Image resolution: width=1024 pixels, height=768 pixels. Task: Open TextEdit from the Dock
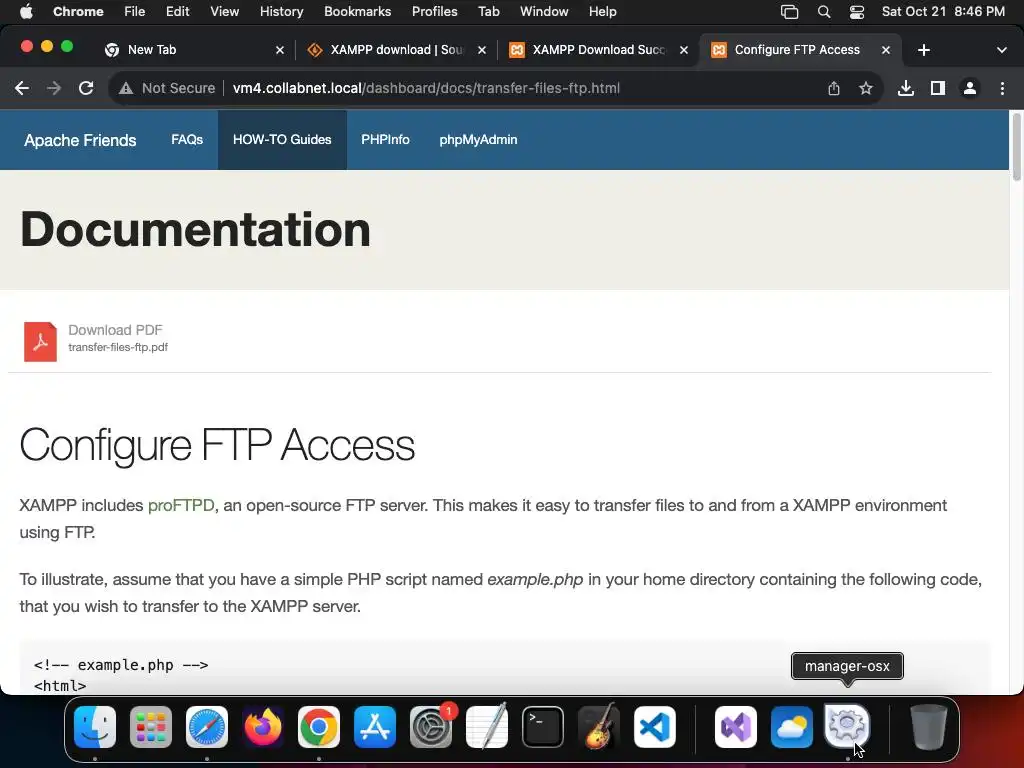tap(487, 727)
